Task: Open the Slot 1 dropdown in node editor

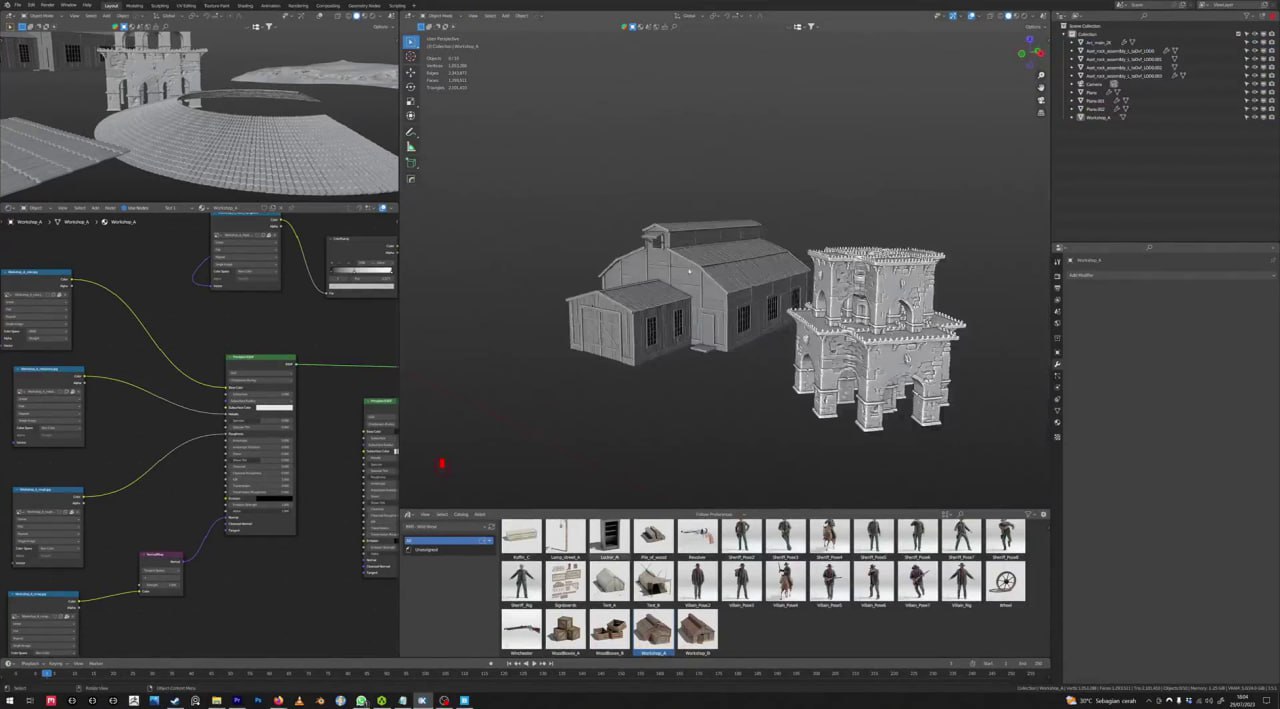Action: pos(177,208)
